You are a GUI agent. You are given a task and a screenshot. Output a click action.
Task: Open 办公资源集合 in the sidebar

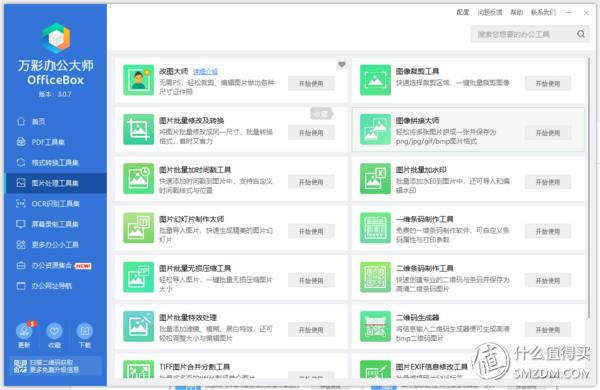[55, 265]
